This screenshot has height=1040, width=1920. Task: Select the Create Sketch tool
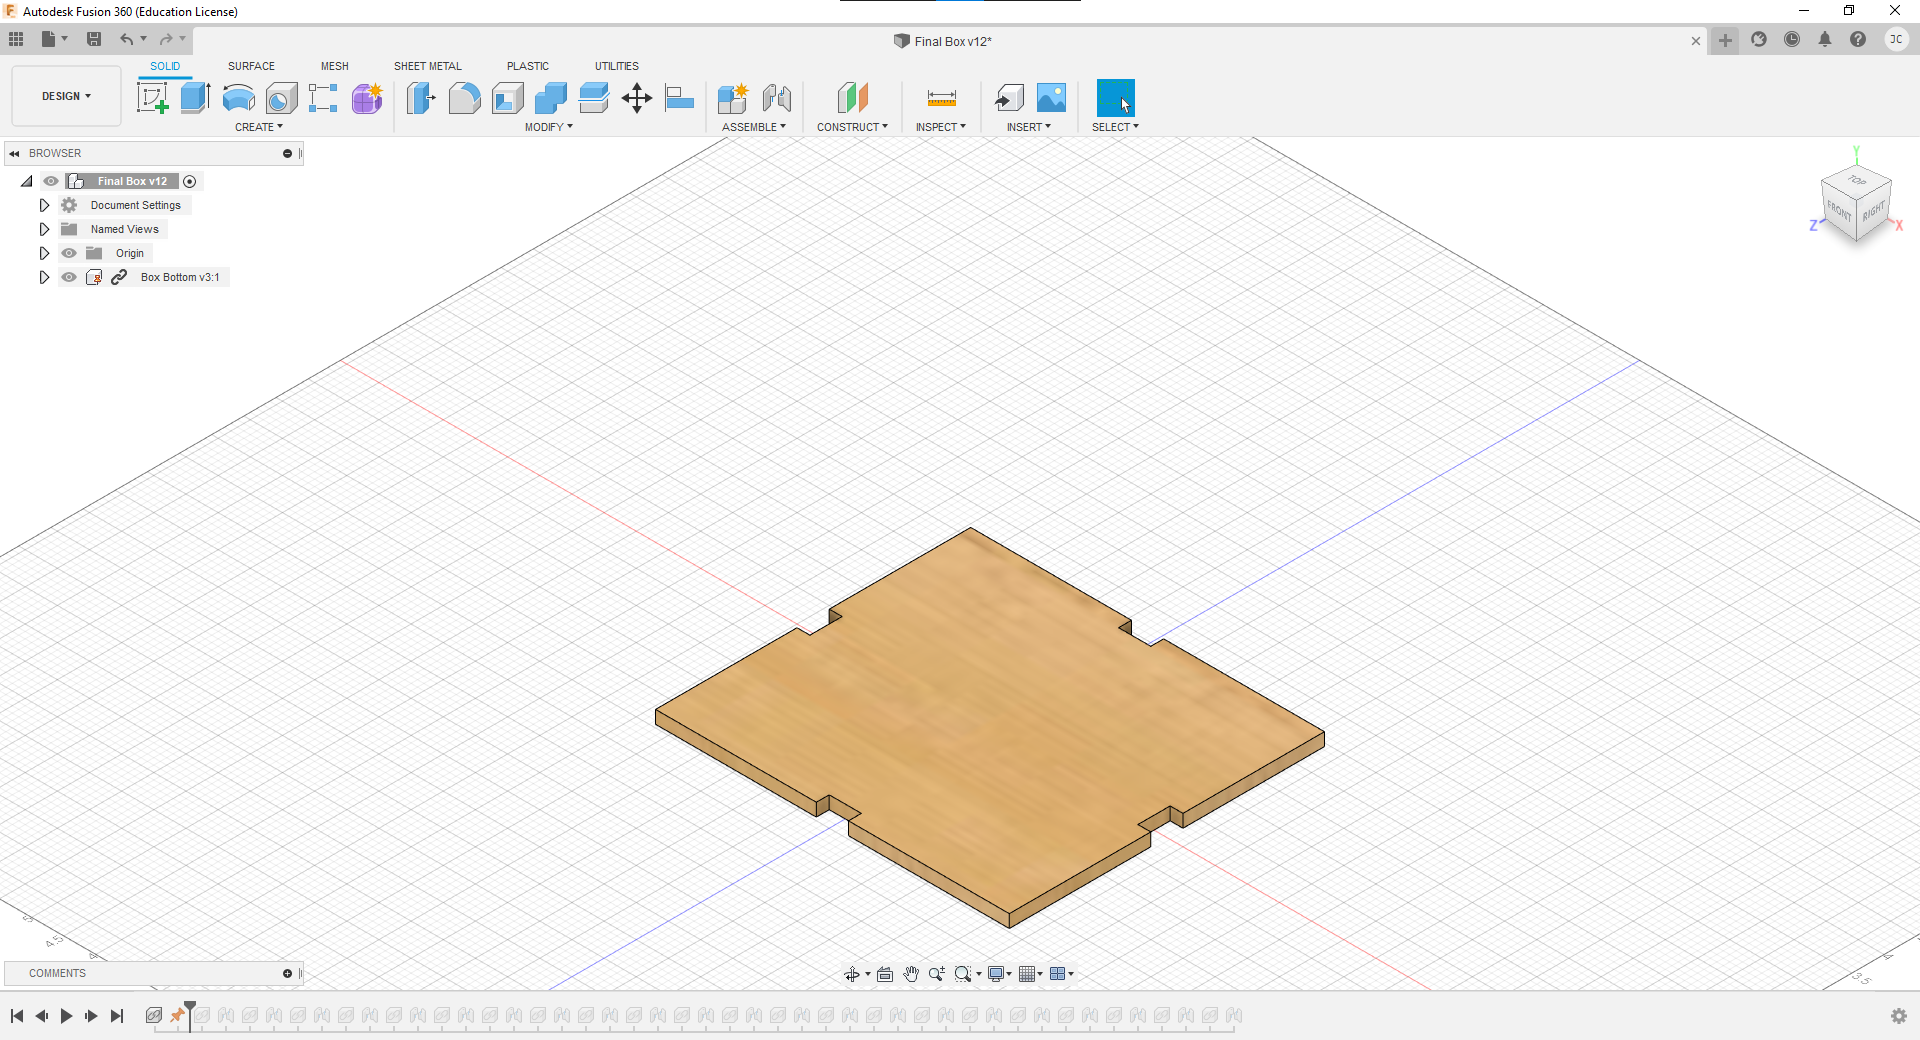[x=152, y=98]
